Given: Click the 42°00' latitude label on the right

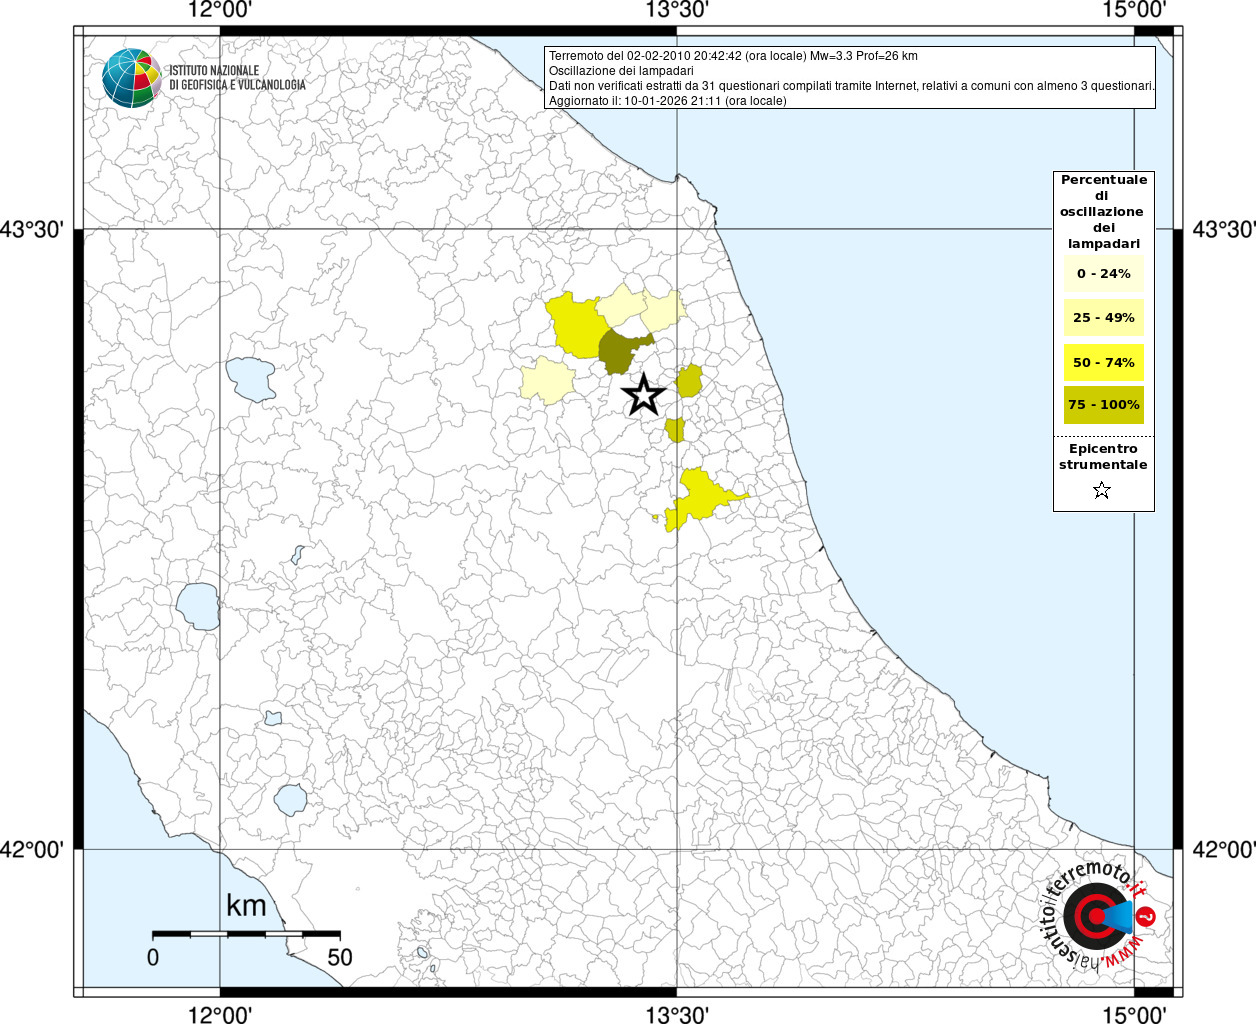Looking at the screenshot, I should (x=1223, y=849).
